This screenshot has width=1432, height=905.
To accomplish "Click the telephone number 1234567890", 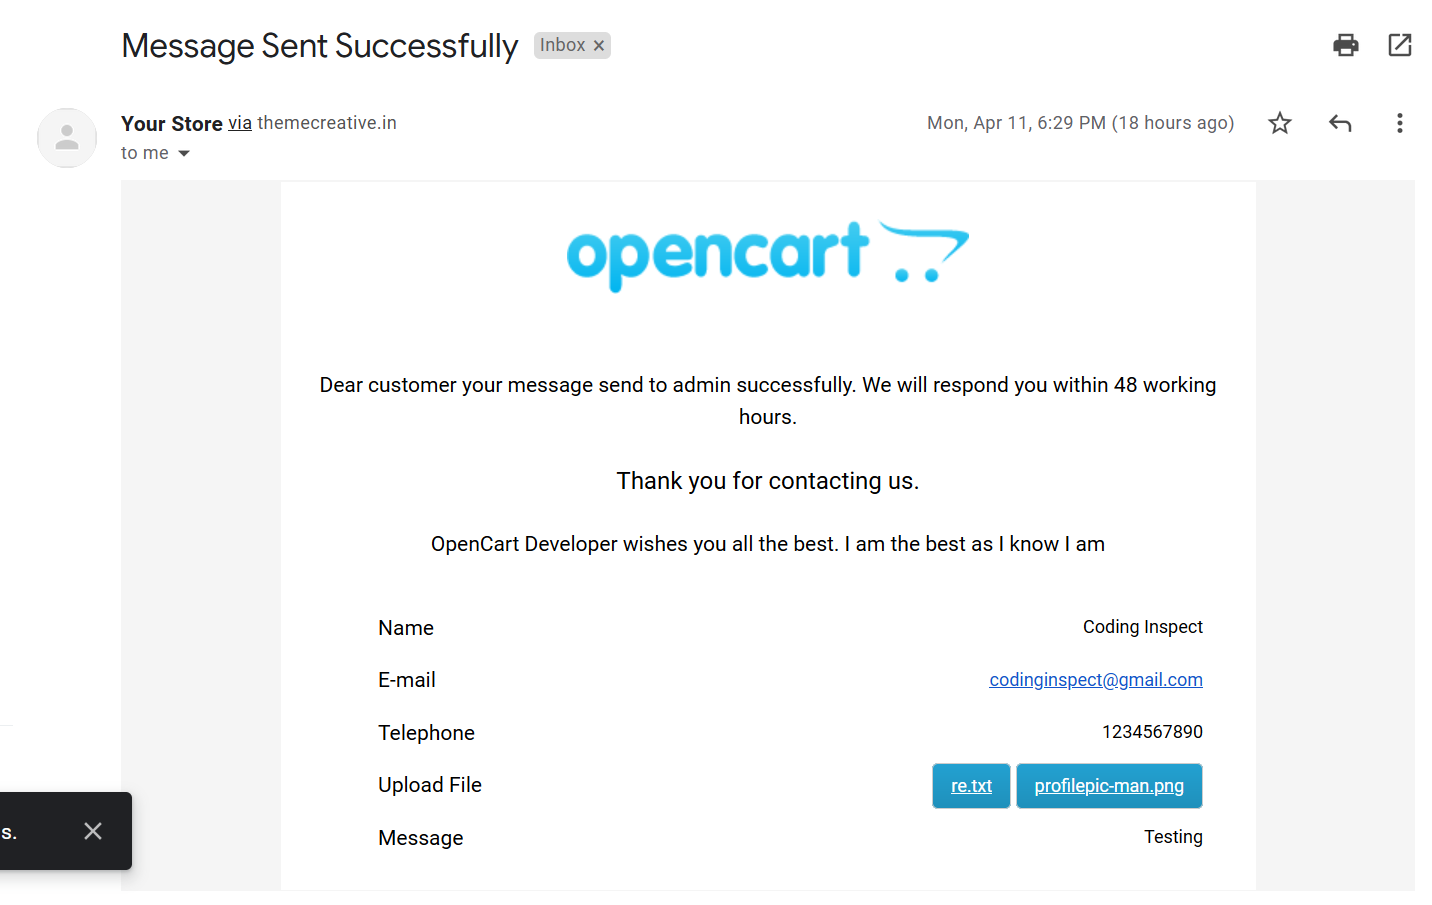I will click(x=1152, y=732).
